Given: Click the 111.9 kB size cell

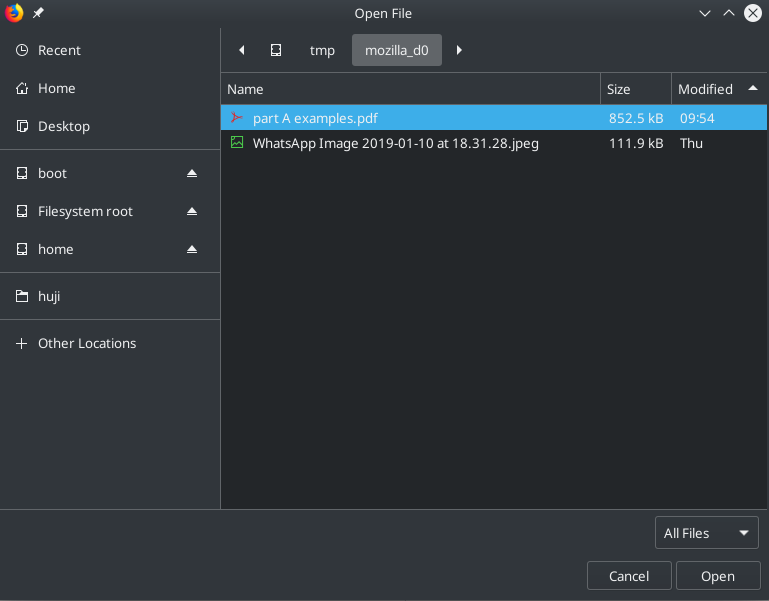Looking at the screenshot, I should point(636,143).
